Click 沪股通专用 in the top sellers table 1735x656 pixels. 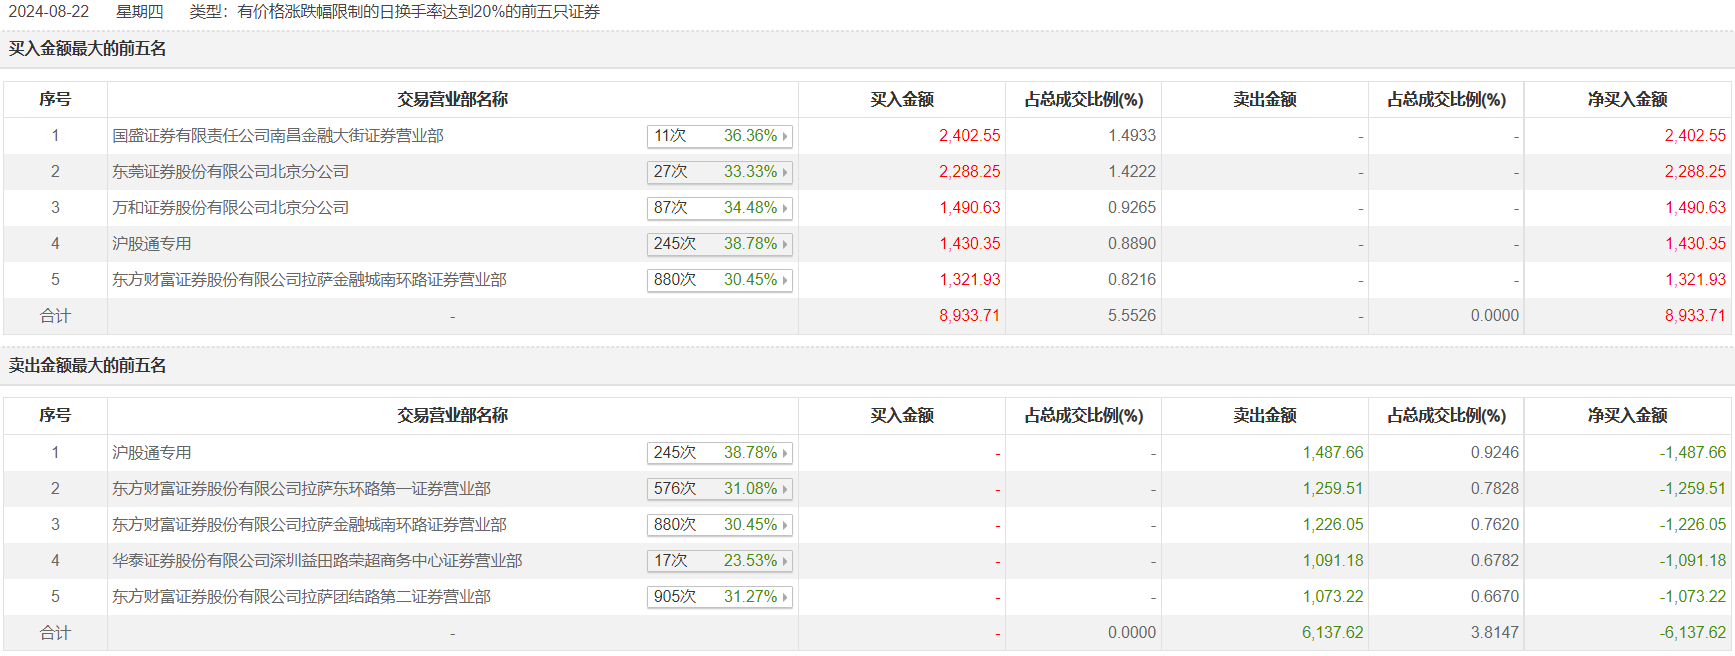(x=151, y=453)
